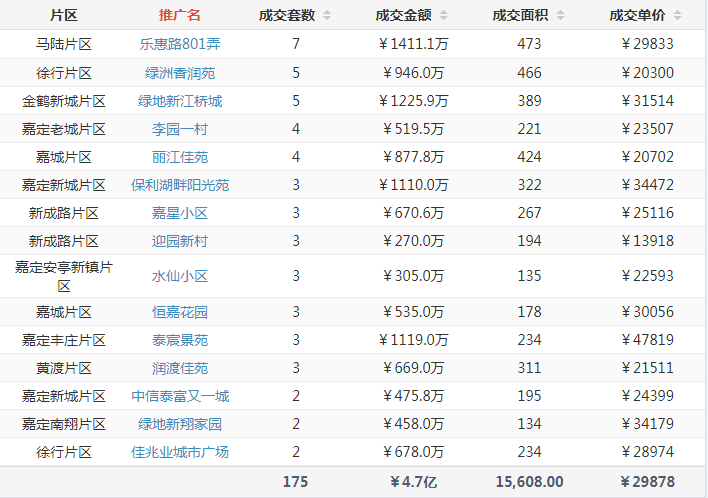Visit the 绿地新翔家园 link
The height and width of the screenshot is (498, 708).
point(180,424)
